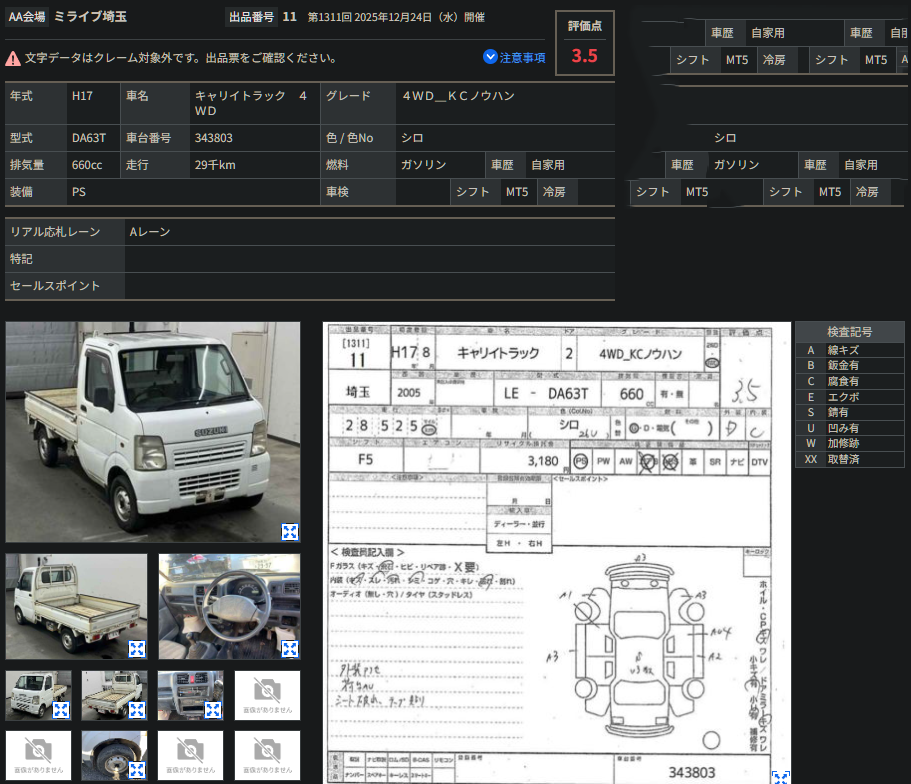
Task: Click the Aレーン bidding lane value
Action: tap(149, 232)
